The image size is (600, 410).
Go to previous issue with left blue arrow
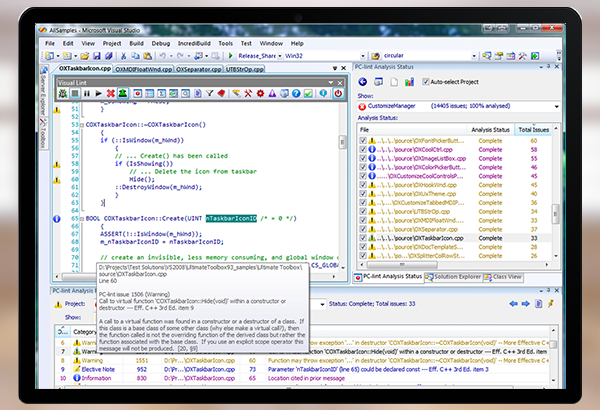click(x=514, y=304)
